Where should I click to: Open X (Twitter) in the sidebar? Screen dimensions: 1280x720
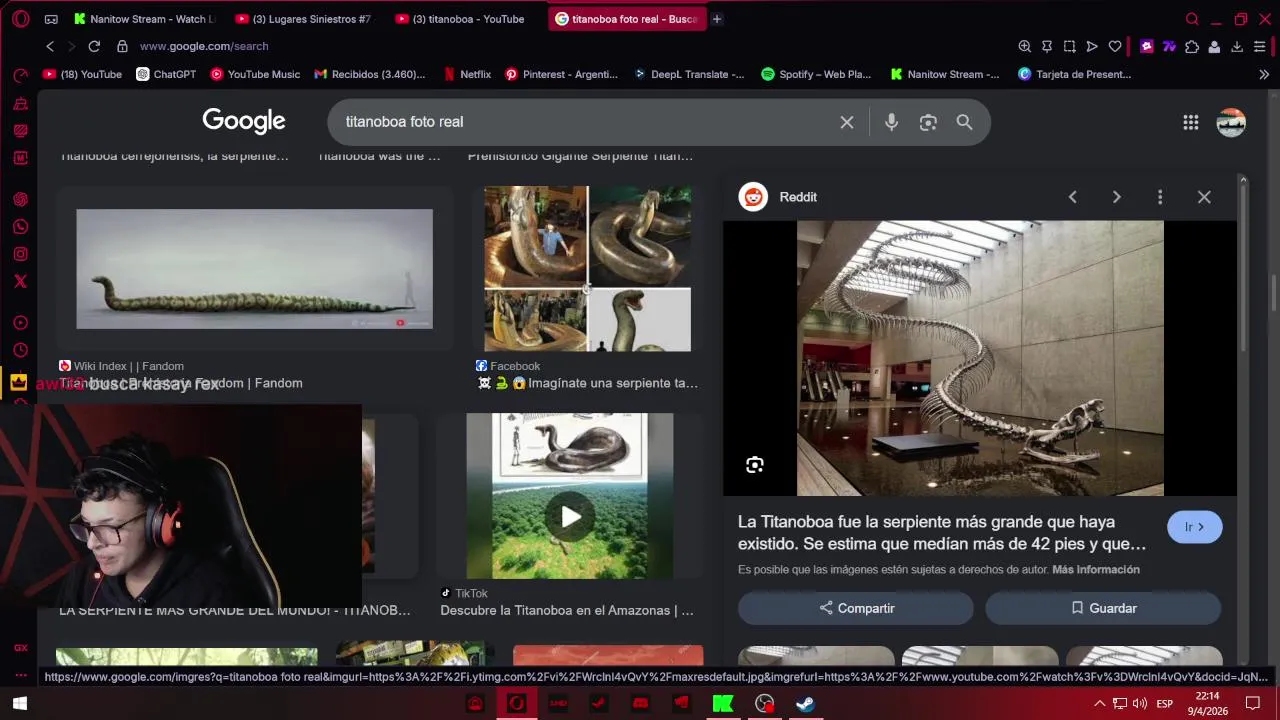[x=20, y=281]
